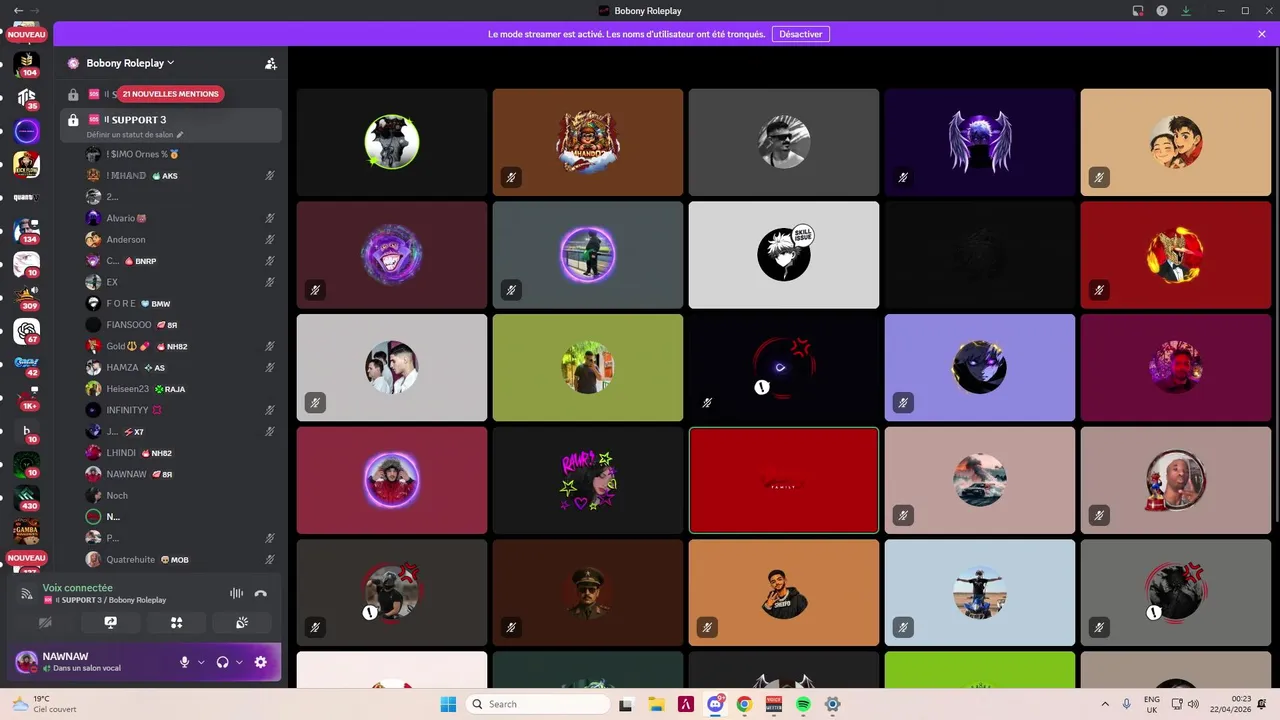Viewport: 1280px width, 720px height.
Task: Open the server with 67 badge
Action: (27, 331)
